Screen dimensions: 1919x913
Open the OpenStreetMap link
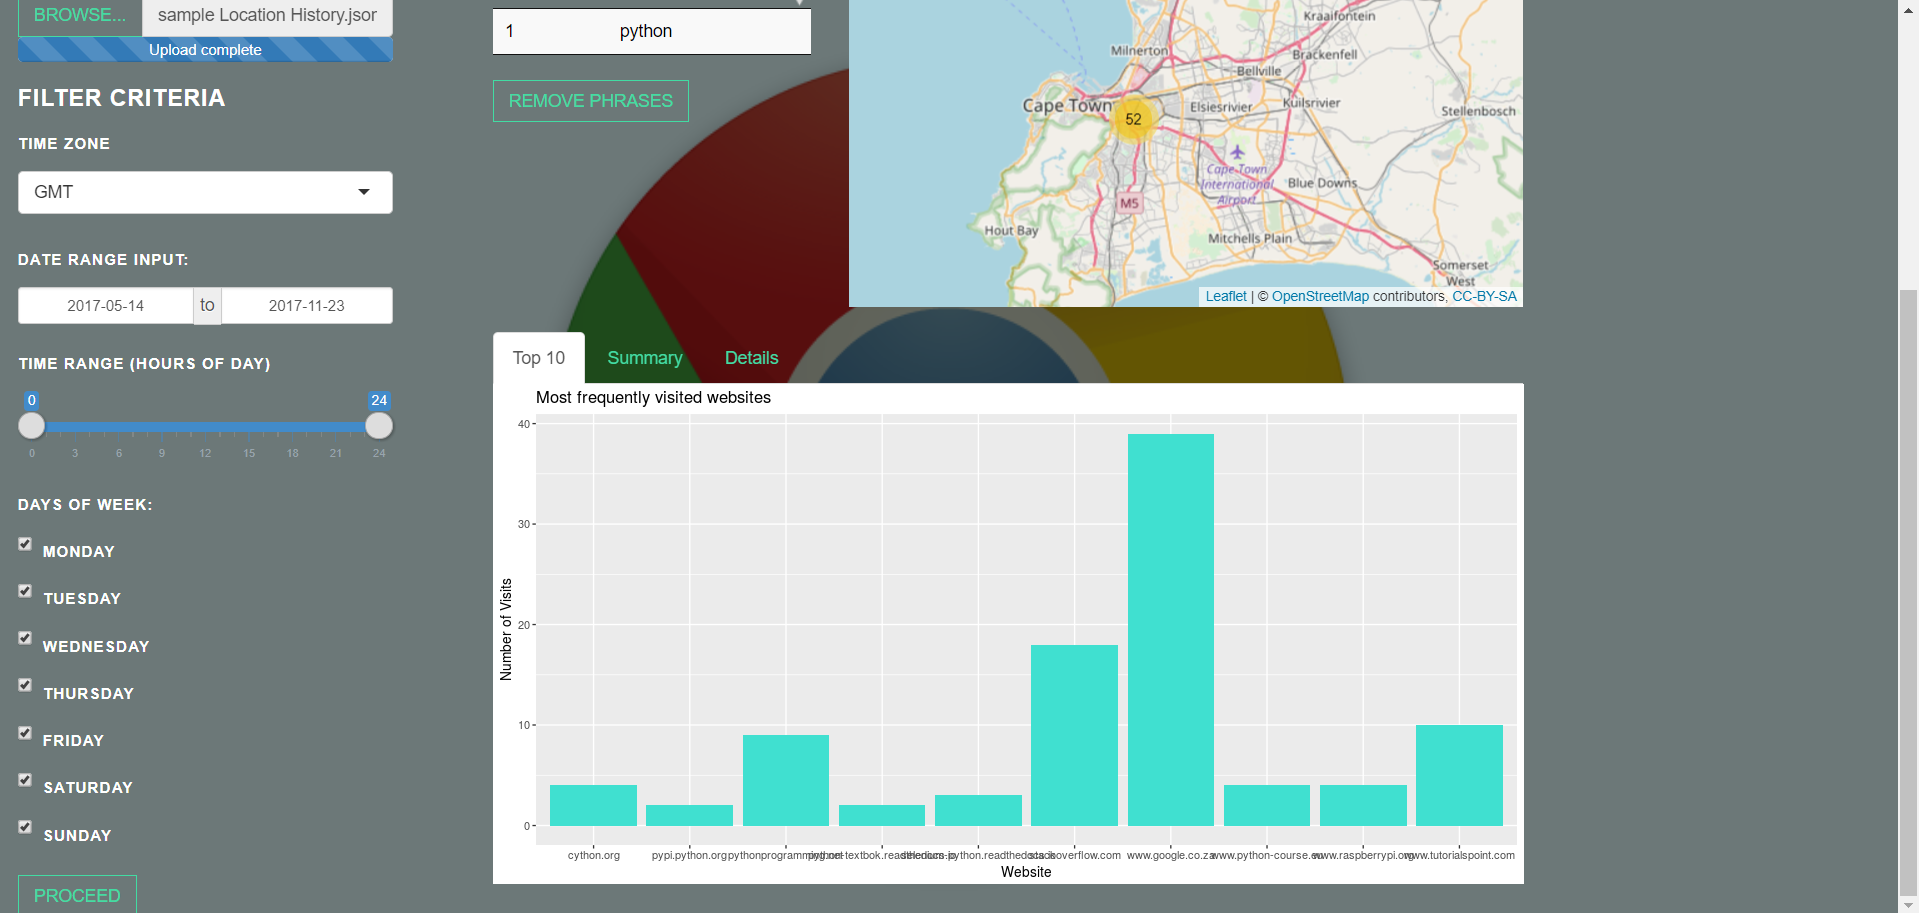click(1320, 296)
